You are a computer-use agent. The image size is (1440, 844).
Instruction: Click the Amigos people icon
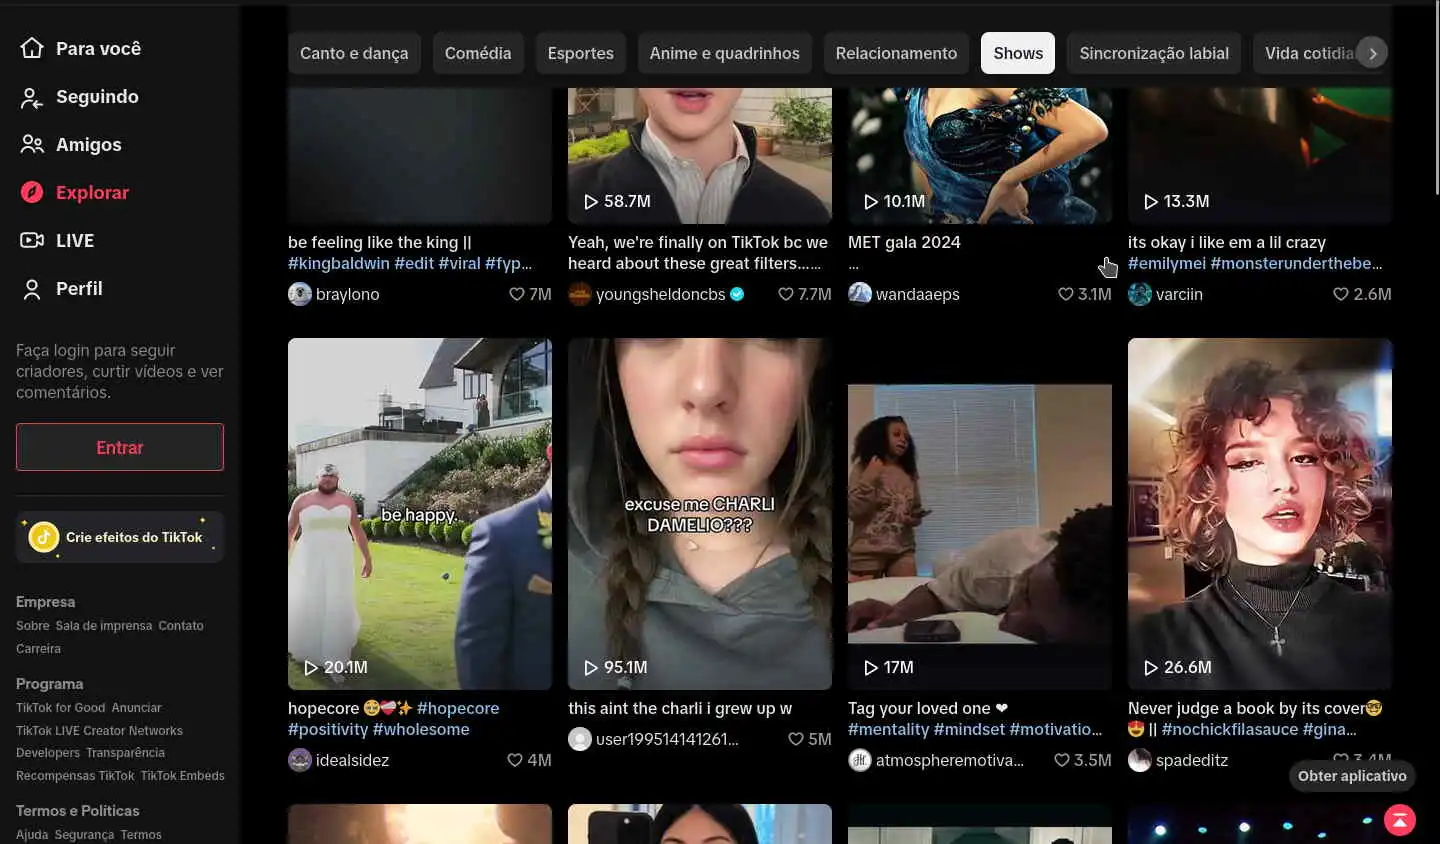click(32, 144)
